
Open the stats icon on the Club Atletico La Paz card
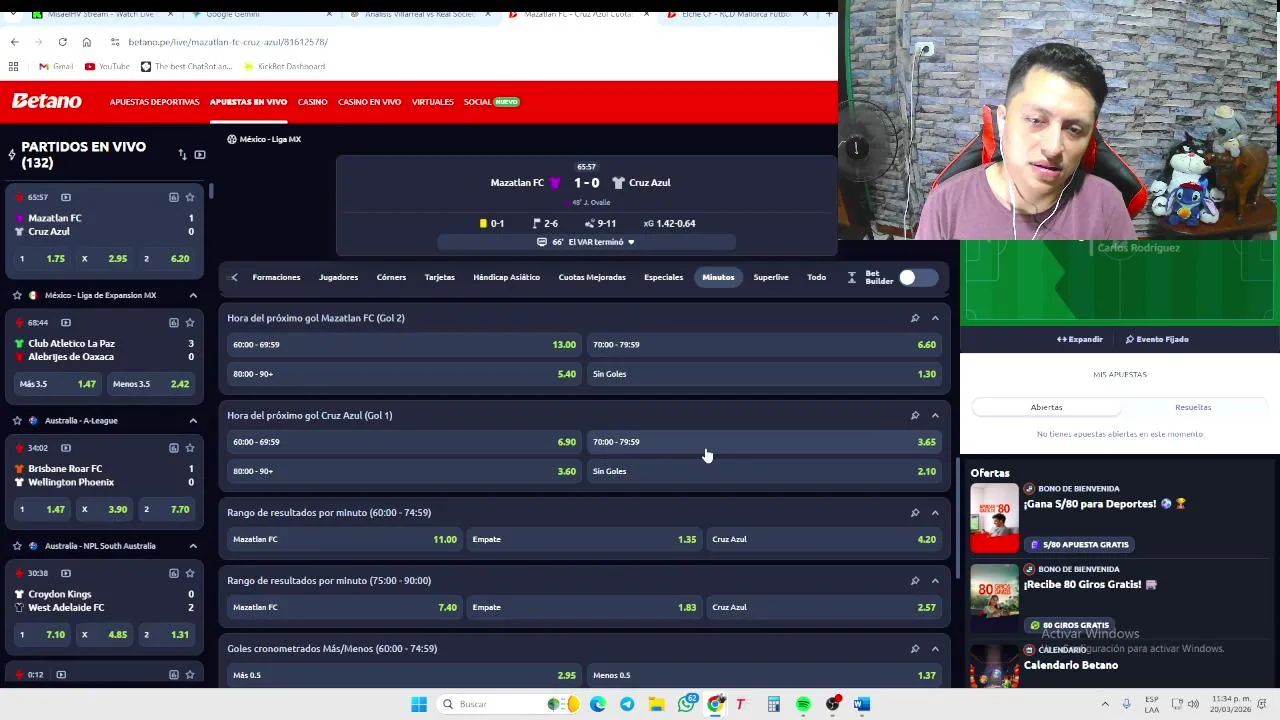click(173, 322)
